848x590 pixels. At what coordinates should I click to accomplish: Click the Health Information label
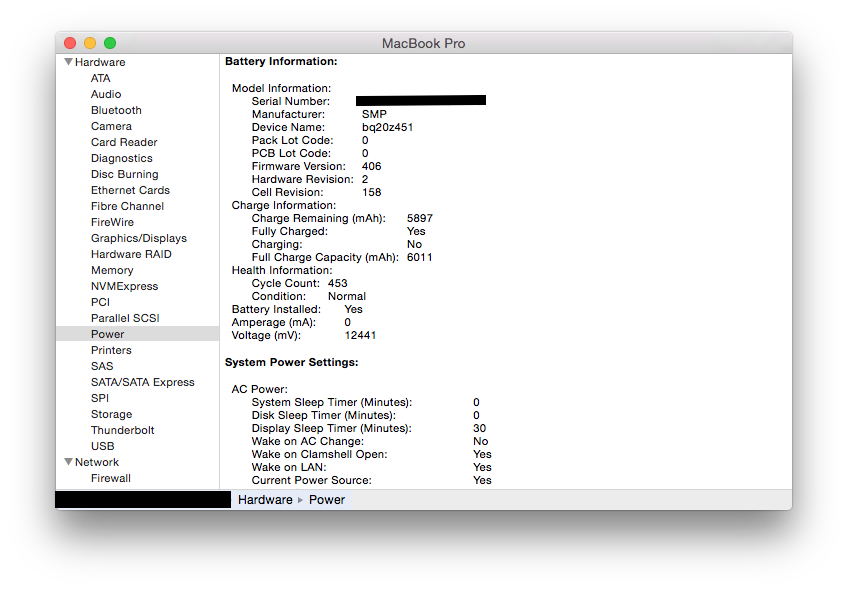282,270
